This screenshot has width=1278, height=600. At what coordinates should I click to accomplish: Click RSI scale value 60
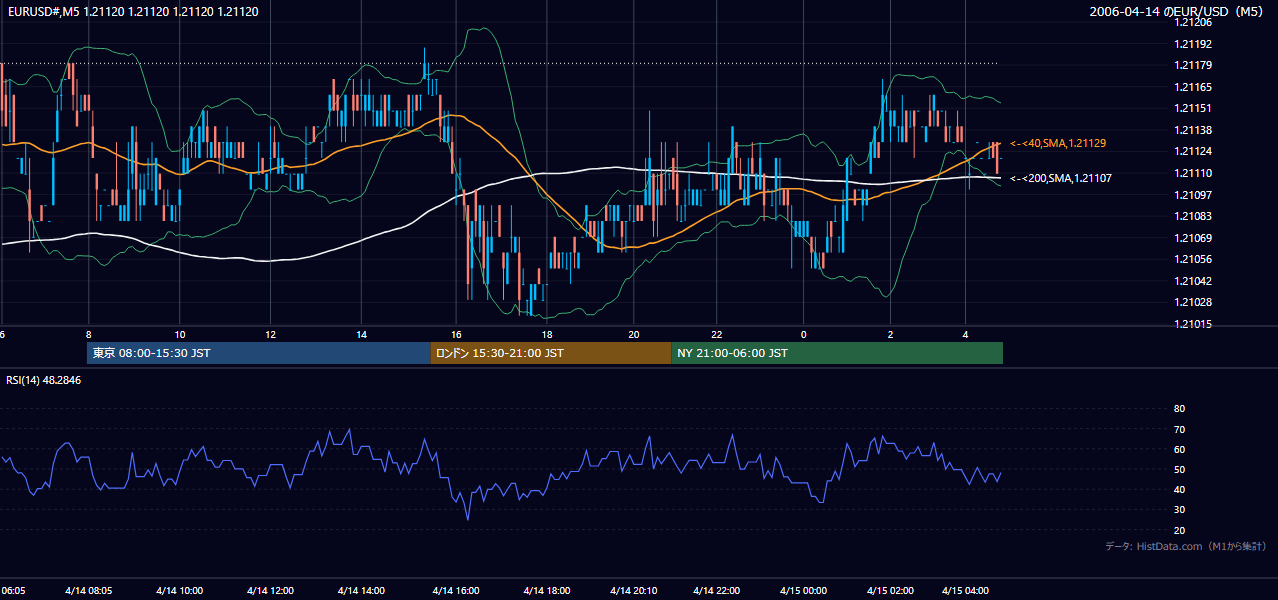(1180, 449)
